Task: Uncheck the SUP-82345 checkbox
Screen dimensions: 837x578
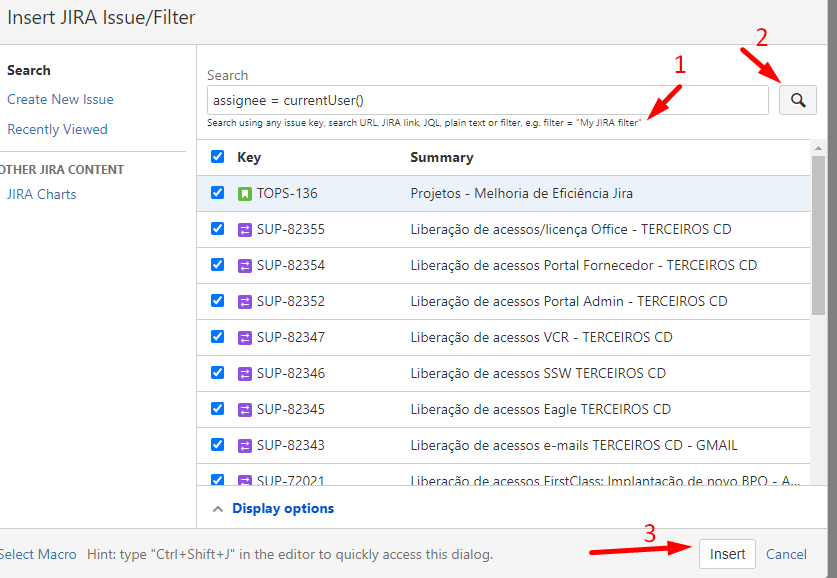Action: [217, 408]
